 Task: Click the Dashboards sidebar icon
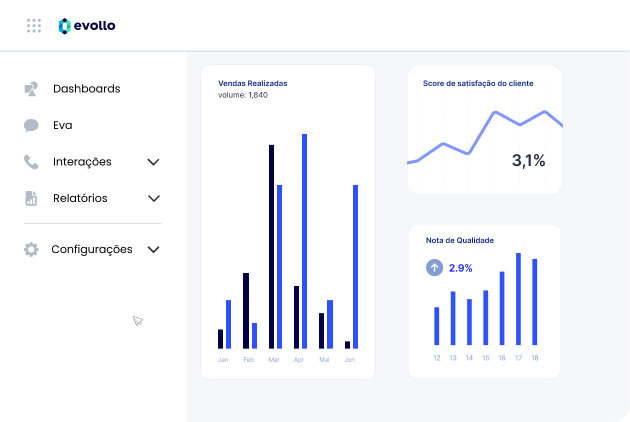pos(31,89)
